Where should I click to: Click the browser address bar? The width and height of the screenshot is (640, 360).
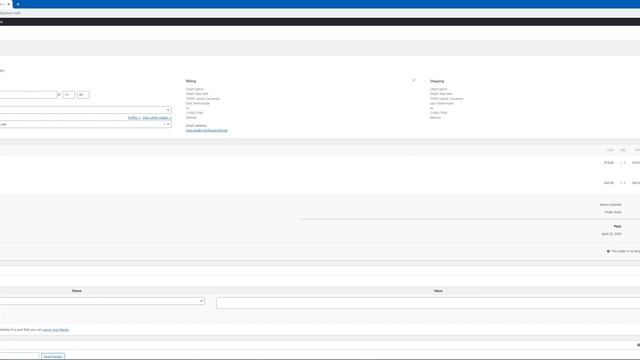tap(320, 13)
